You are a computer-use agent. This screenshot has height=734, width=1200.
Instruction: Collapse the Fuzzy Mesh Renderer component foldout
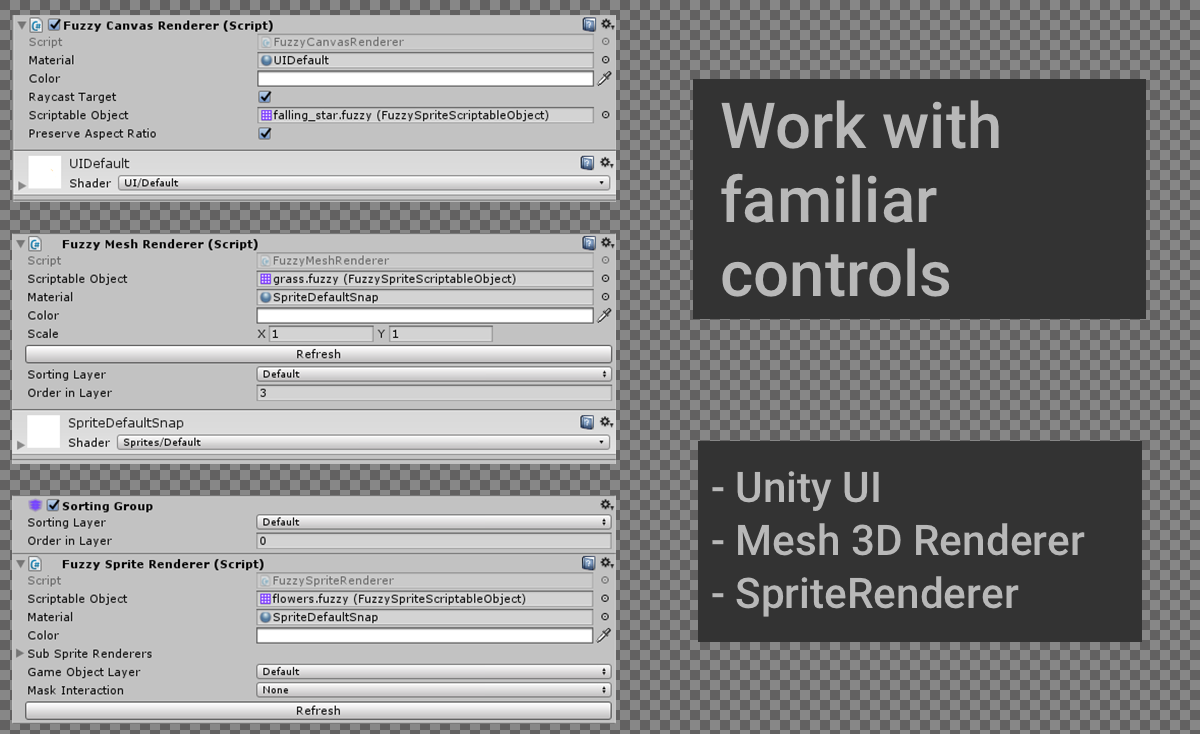click(21, 243)
